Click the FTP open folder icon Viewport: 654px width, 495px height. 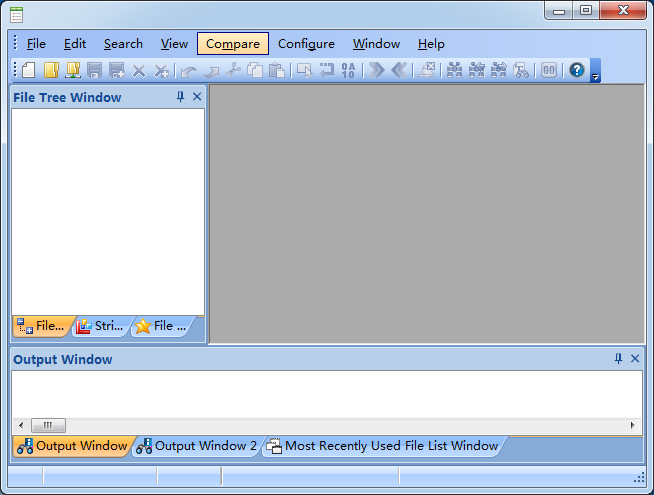pos(73,70)
